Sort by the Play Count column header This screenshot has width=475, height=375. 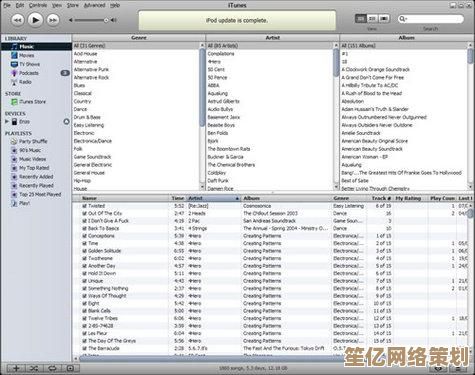pyautogui.click(x=442, y=198)
